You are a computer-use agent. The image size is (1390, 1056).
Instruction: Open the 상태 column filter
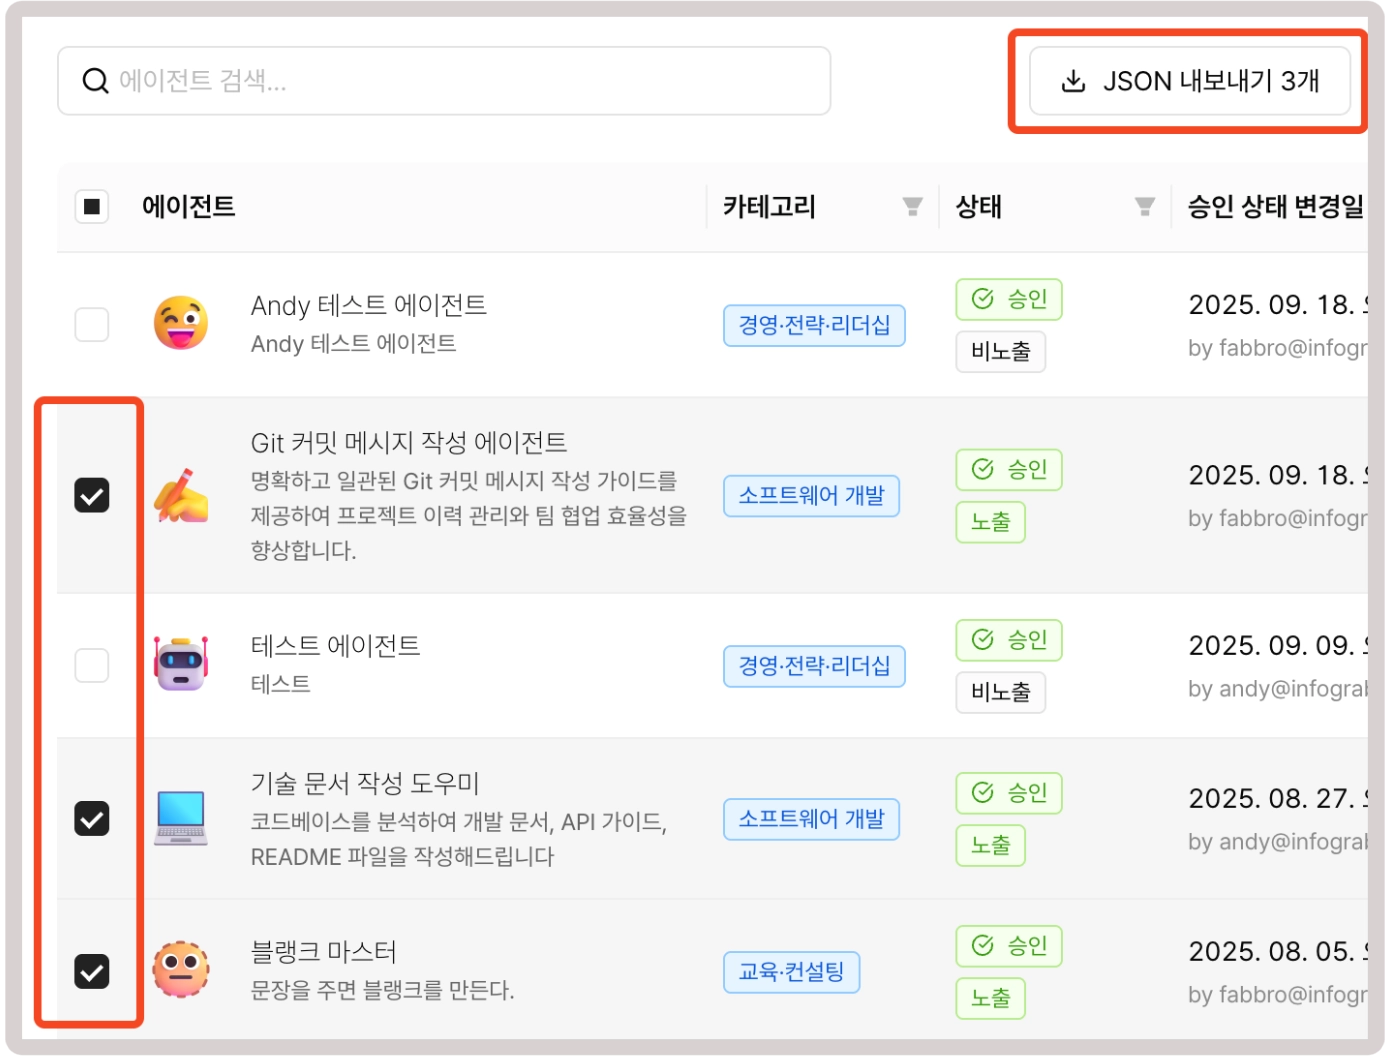point(1145,207)
